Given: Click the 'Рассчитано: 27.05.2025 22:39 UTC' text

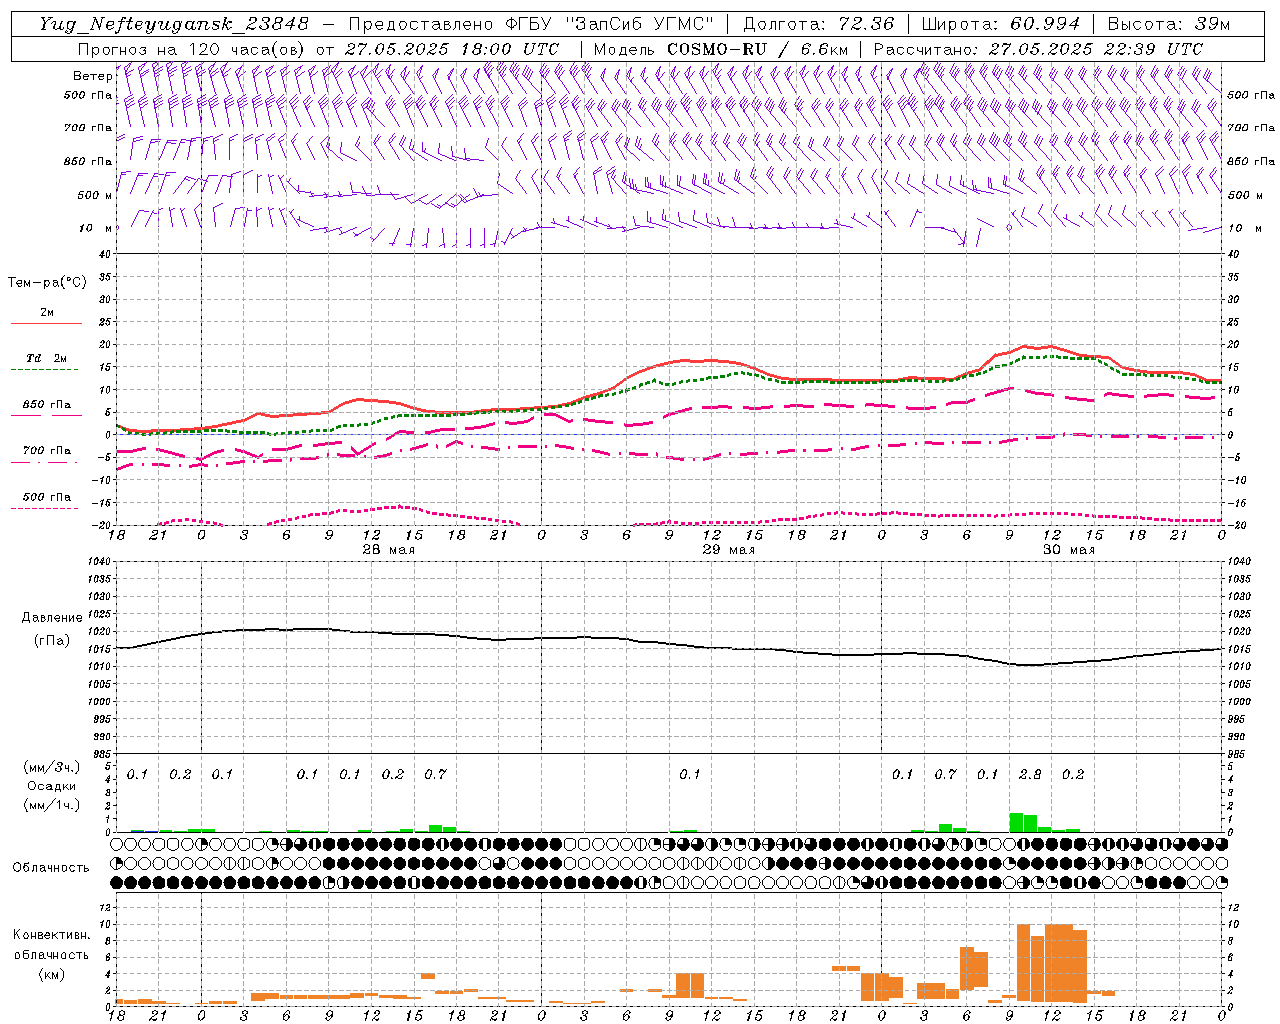Looking at the screenshot, I should (x=1038, y=49).
